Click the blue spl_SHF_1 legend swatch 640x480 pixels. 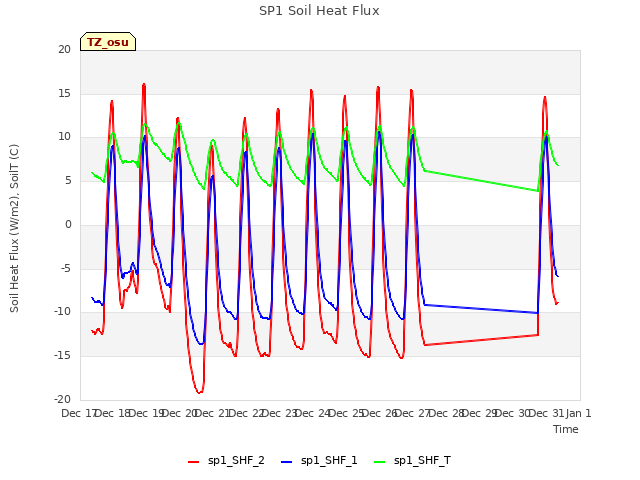pyautogui.click(x=287, y=462)
